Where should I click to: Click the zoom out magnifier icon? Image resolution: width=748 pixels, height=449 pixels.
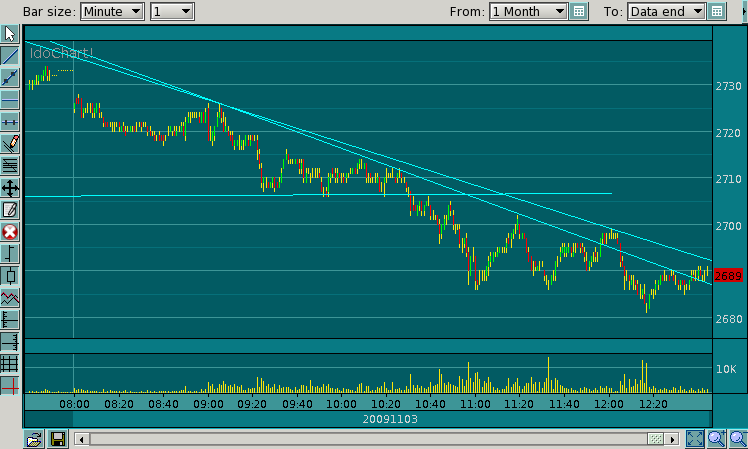738,439
